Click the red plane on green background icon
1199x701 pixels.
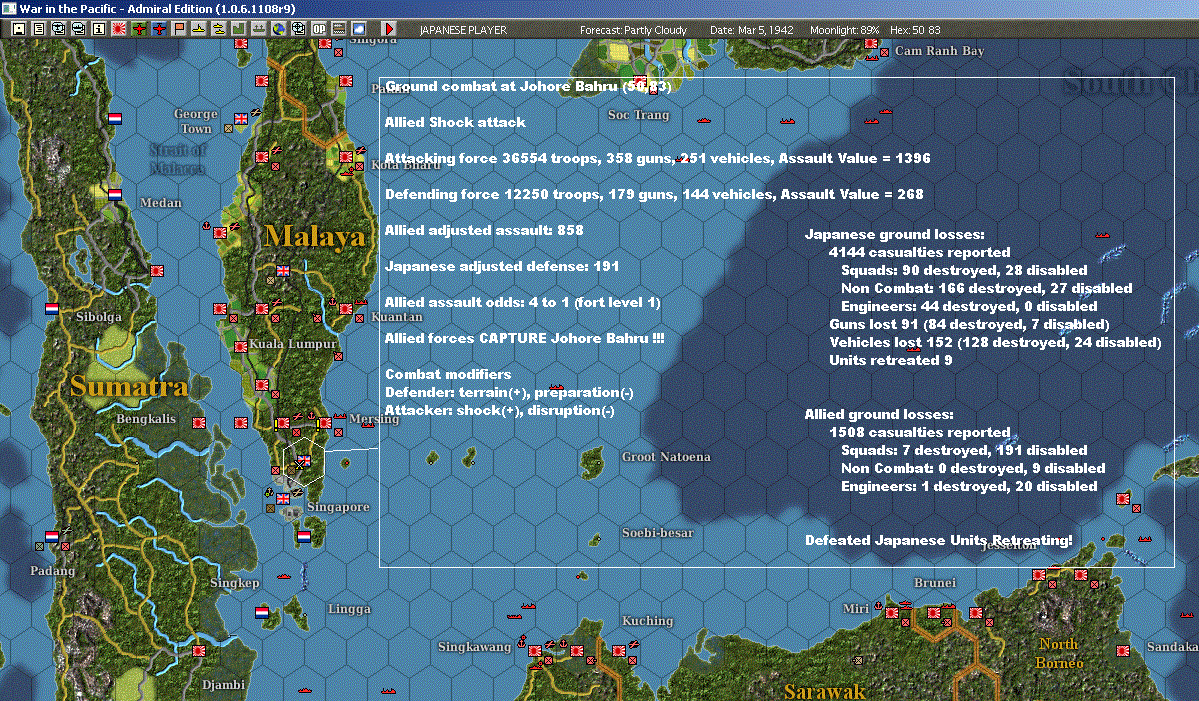[x=139, y=29]
